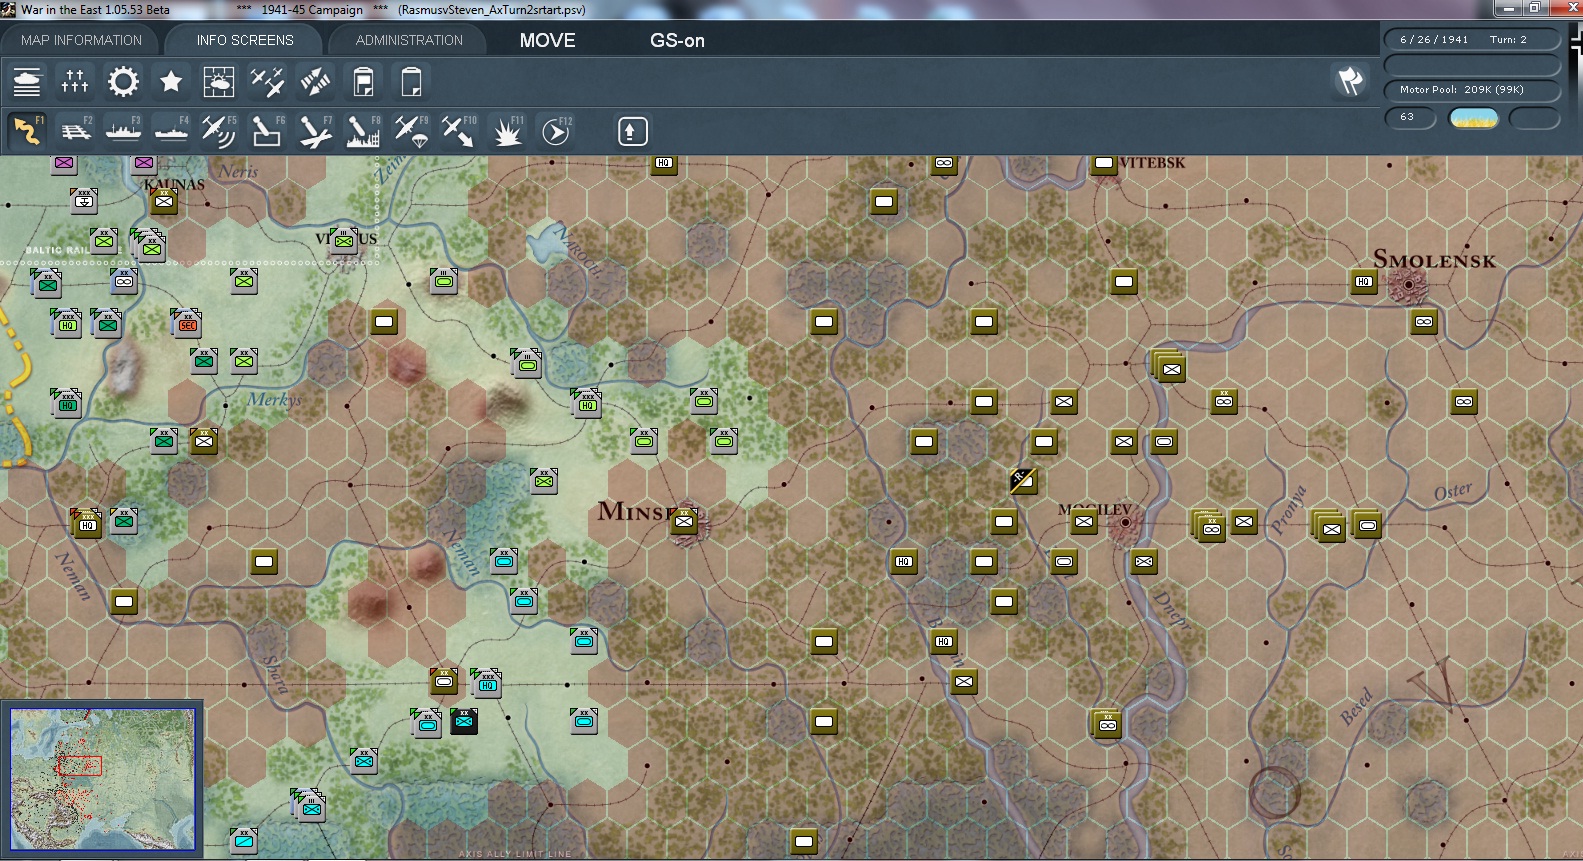Select the explosion F11 mode icon
Image resolution: width=1583 pixels, height=861 pixels.
click(507, 131)
